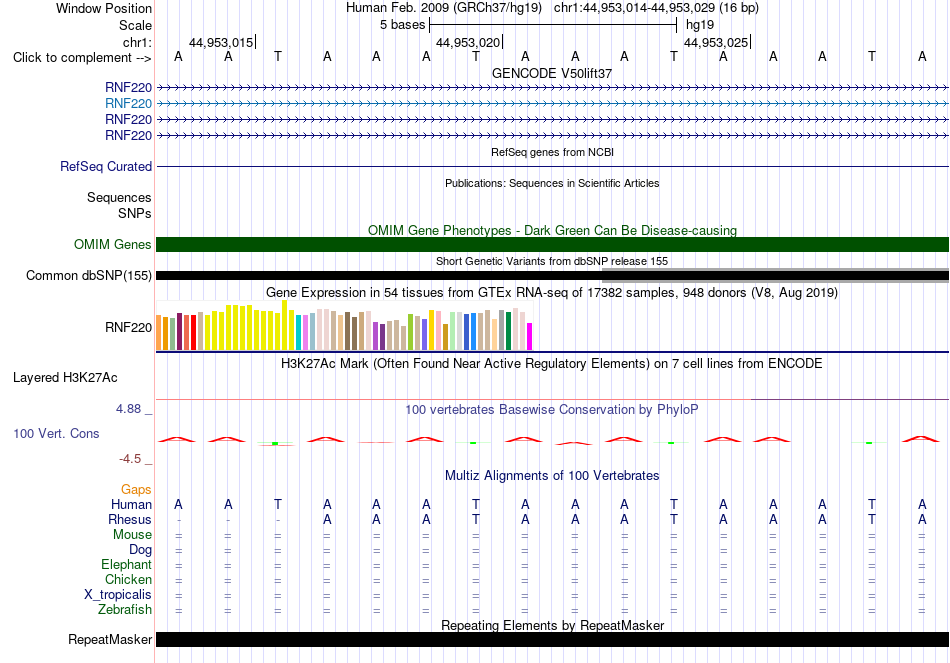Click '100 vertebrates Basewise Conservation by PhyloP' title

[552, 410]
